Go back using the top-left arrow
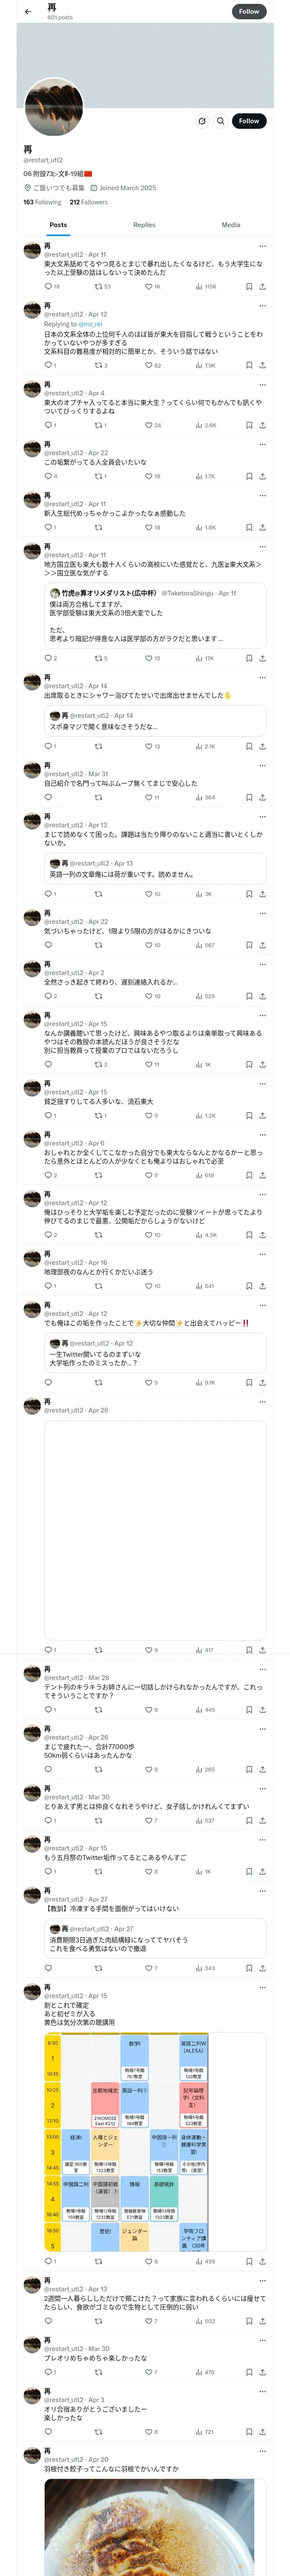This screenshot has width=290, height=2576. 28,12
